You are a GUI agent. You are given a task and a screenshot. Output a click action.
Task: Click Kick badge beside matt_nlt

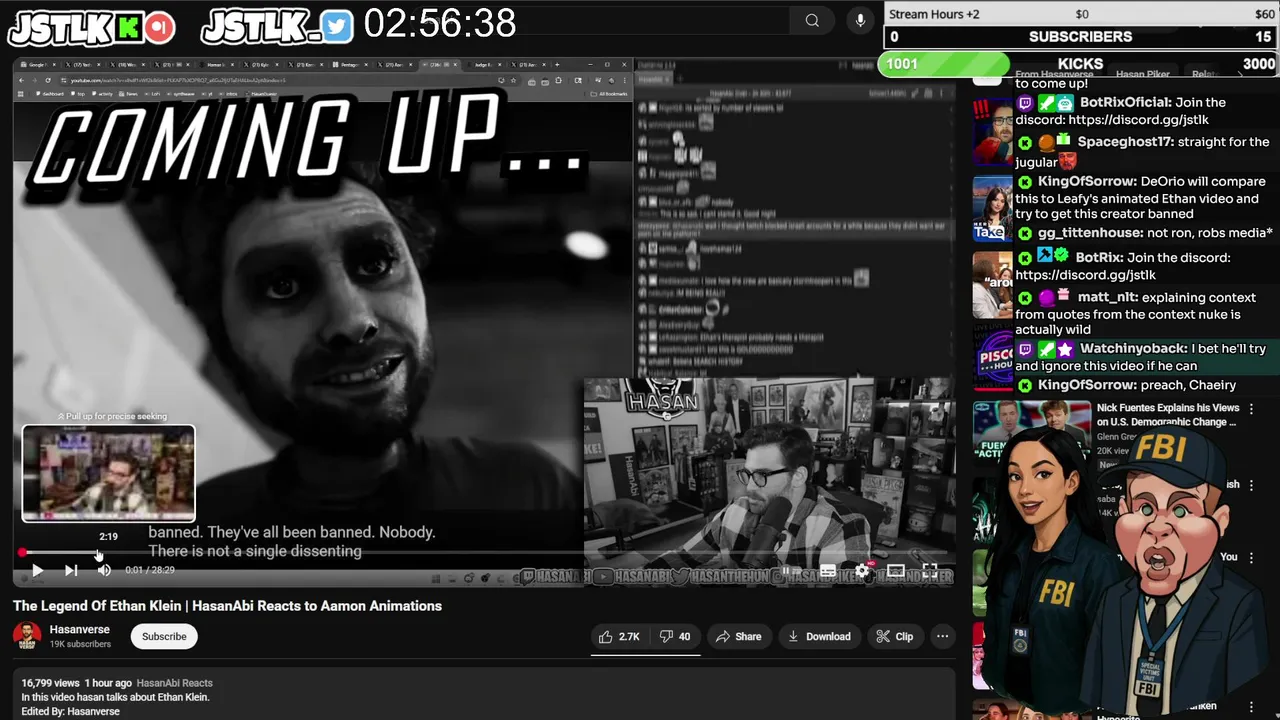pos(1025,298)
